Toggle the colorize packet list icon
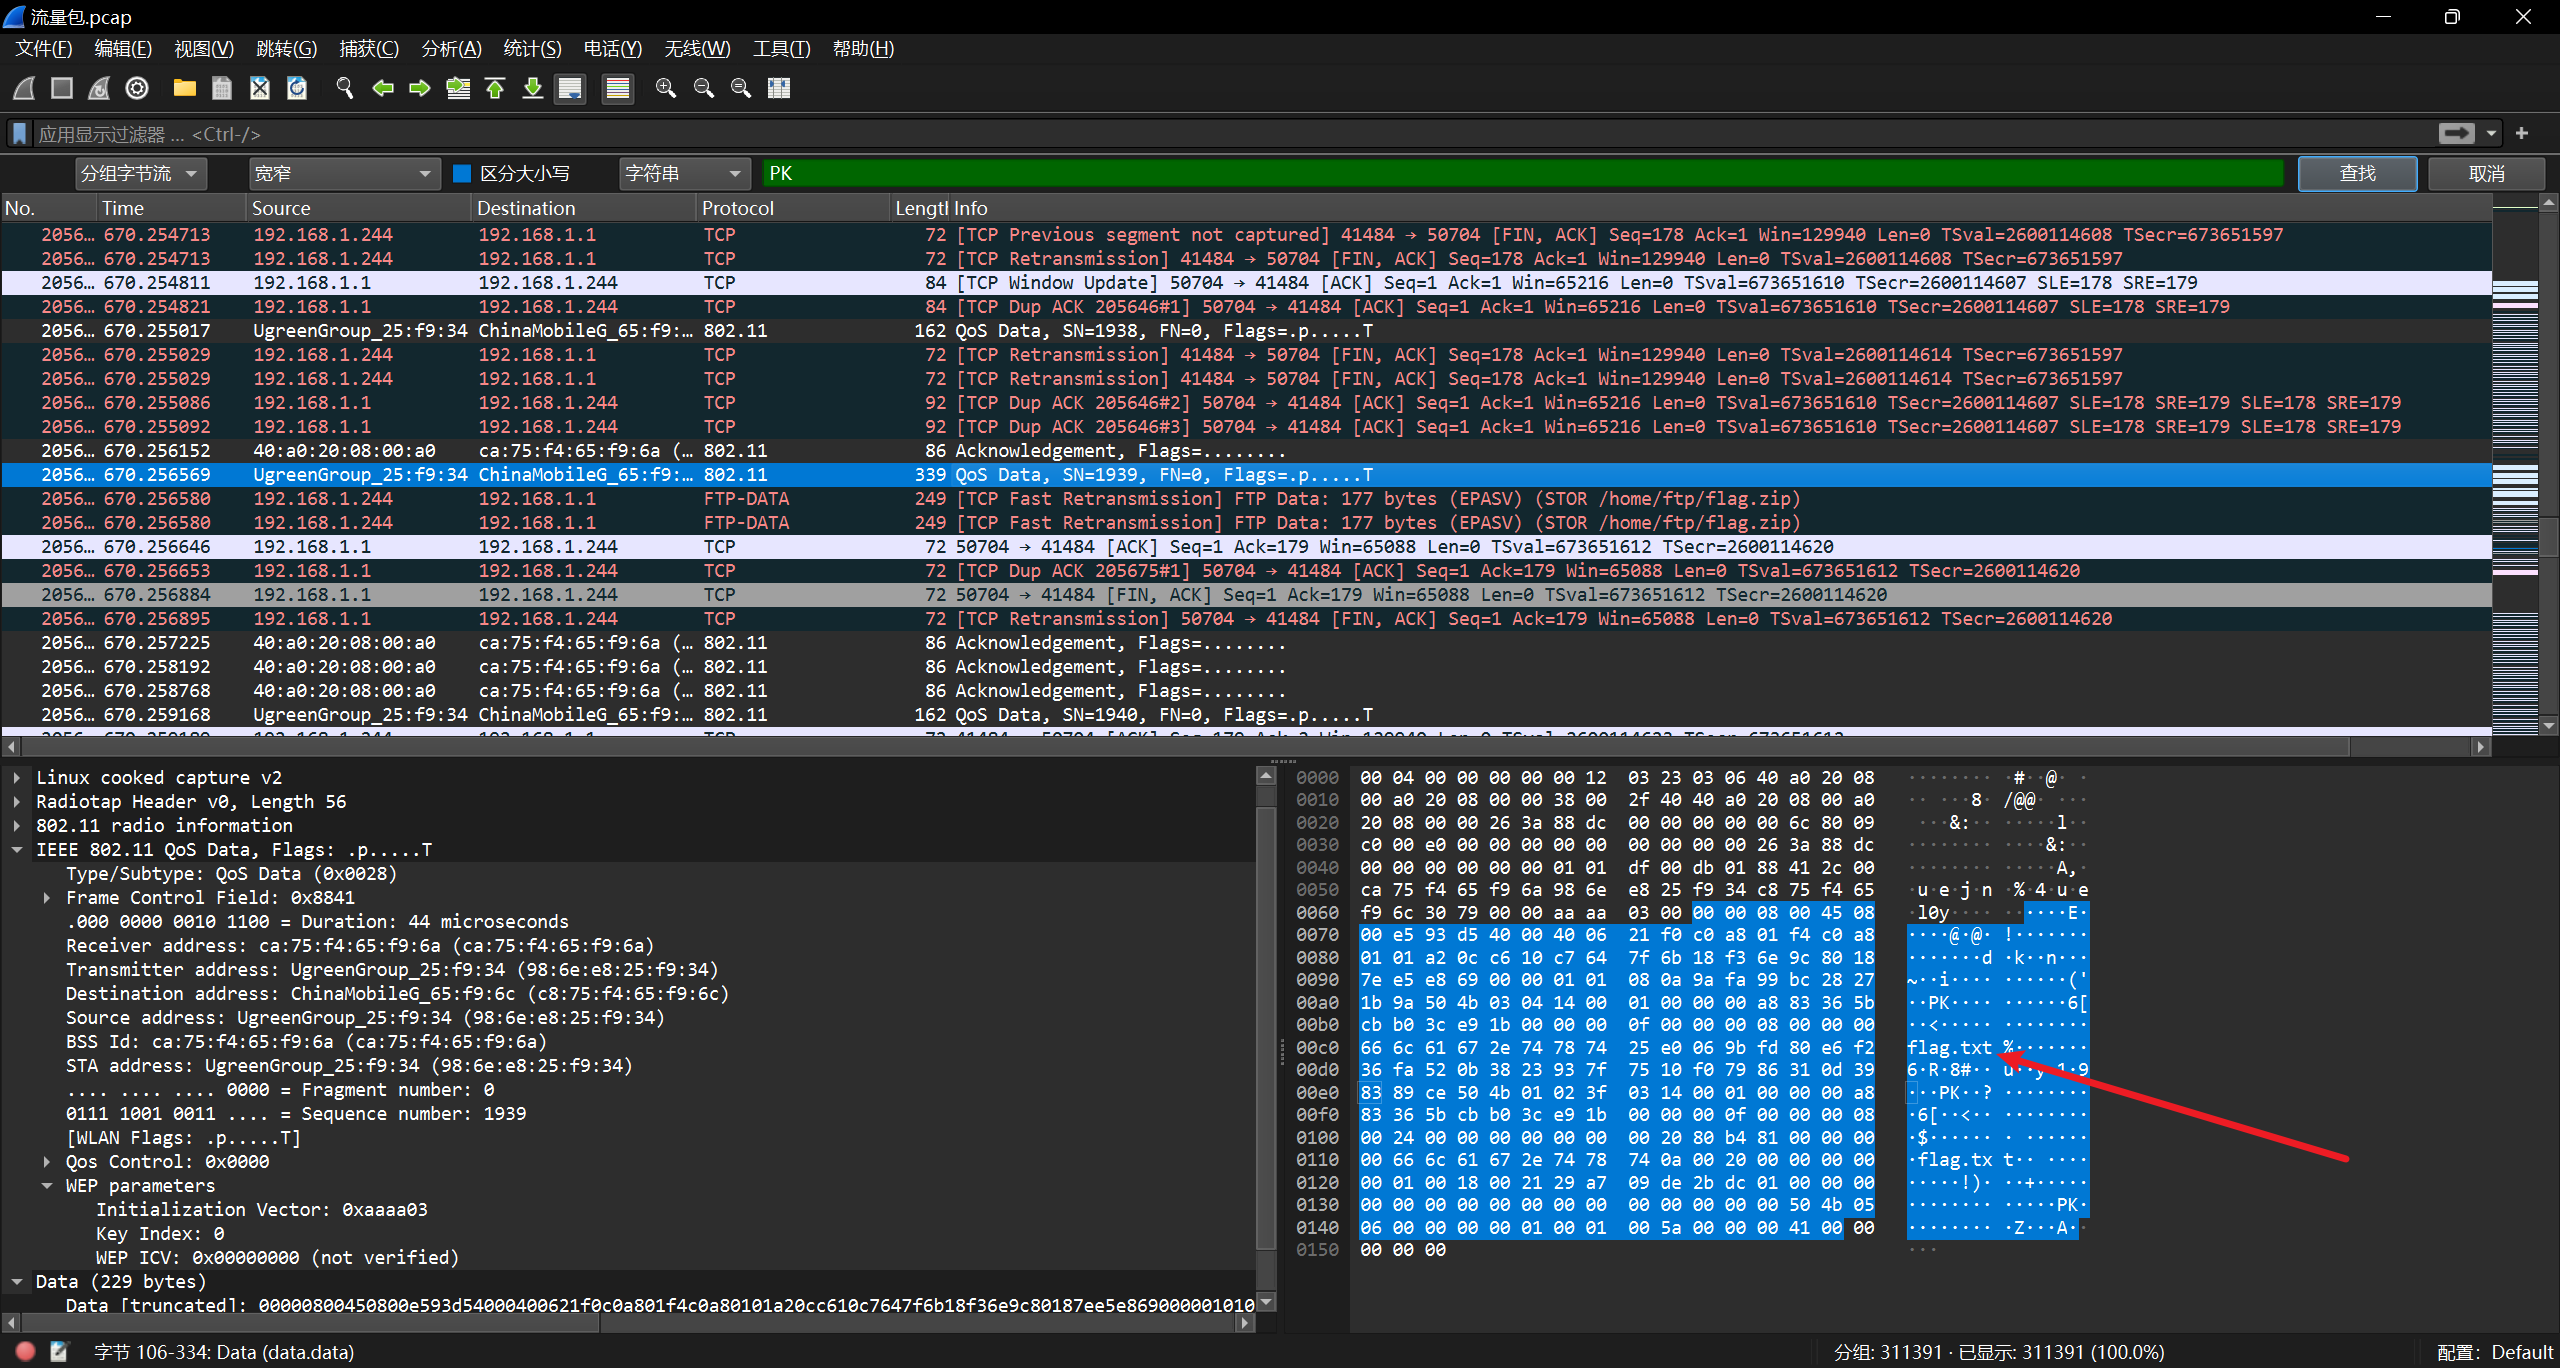The width and height of the screenshot is (2560, 1368). tap(618, 88)
